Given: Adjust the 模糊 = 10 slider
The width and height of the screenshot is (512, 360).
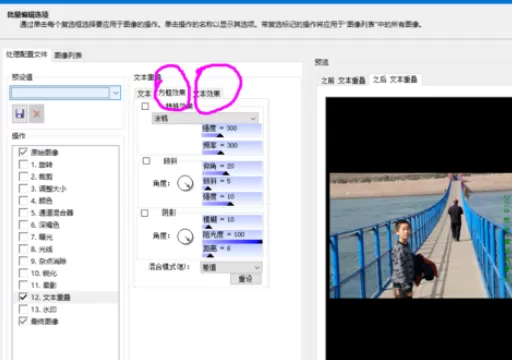Looking at the screenshot, I should 232,222.
